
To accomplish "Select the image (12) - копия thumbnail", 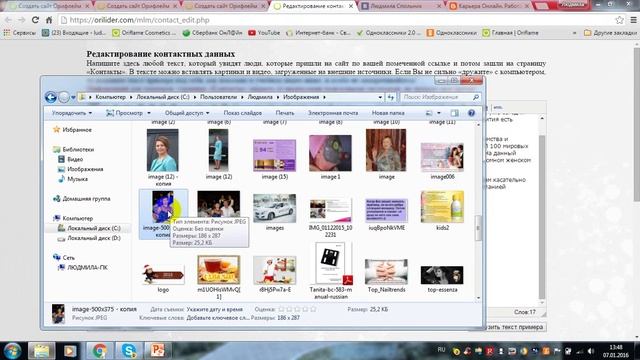I will (x=162, y=150).
